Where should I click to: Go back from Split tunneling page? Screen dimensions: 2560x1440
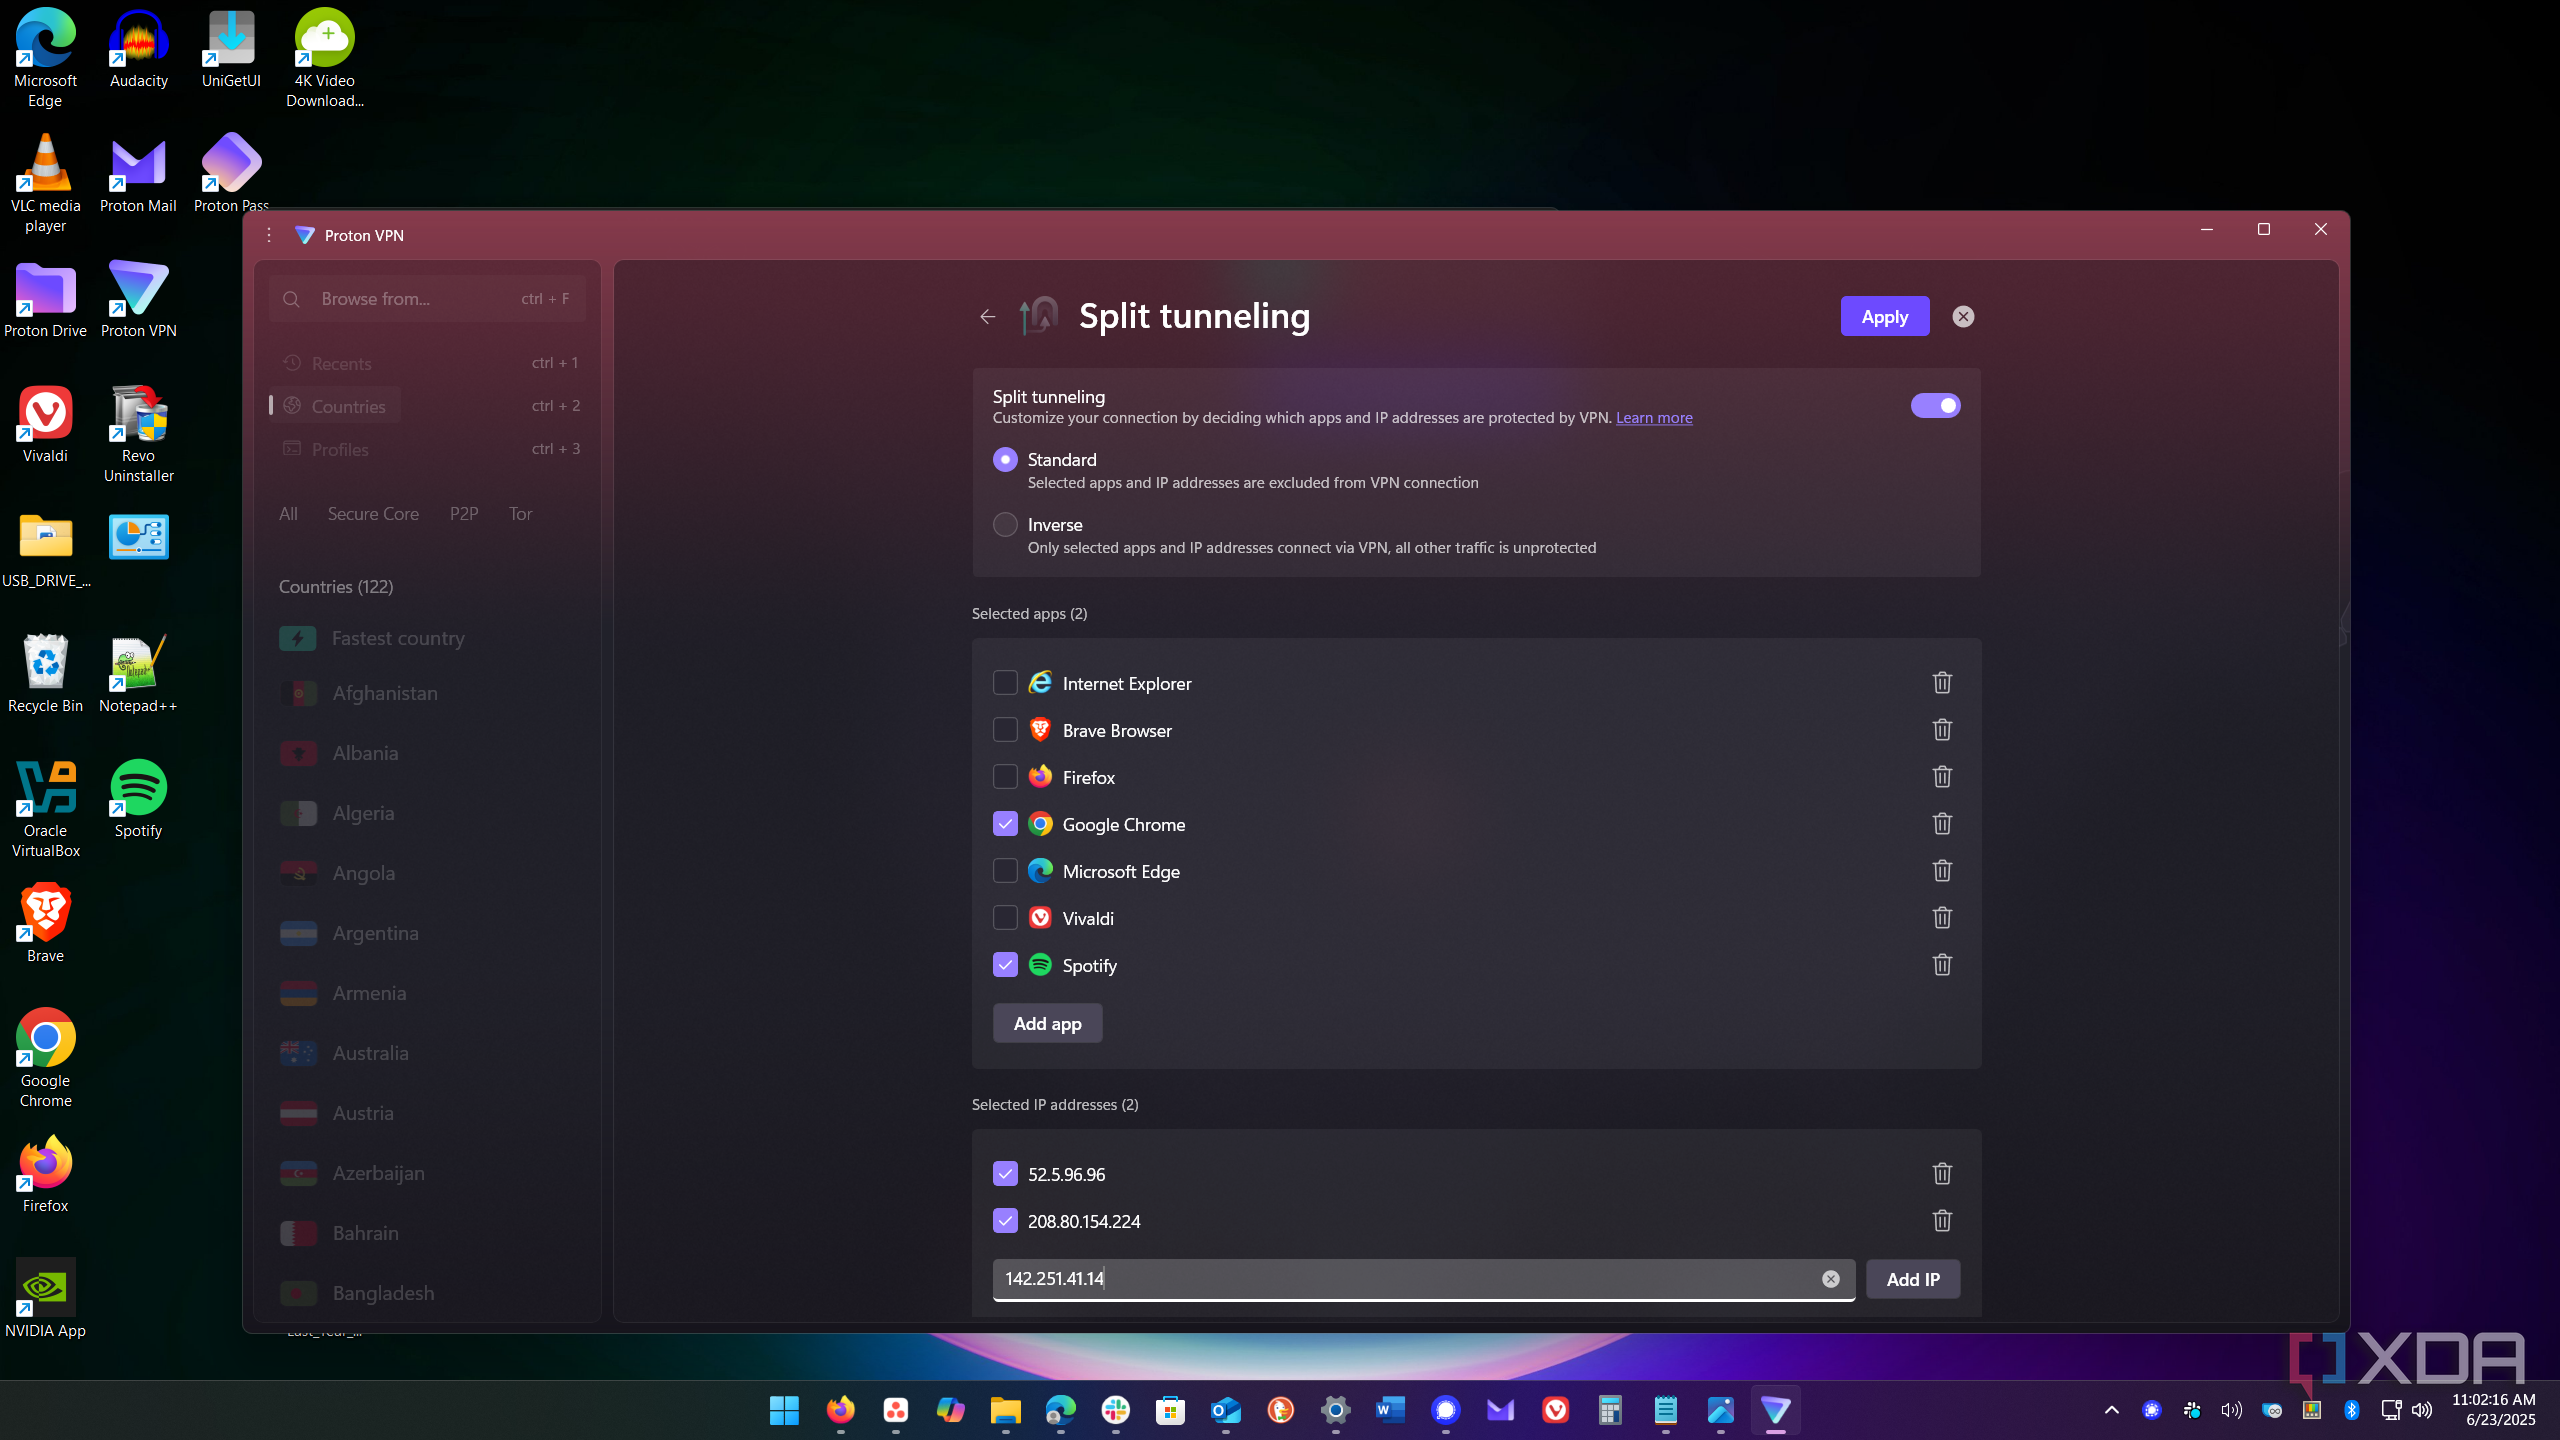(x=988, y=317)
